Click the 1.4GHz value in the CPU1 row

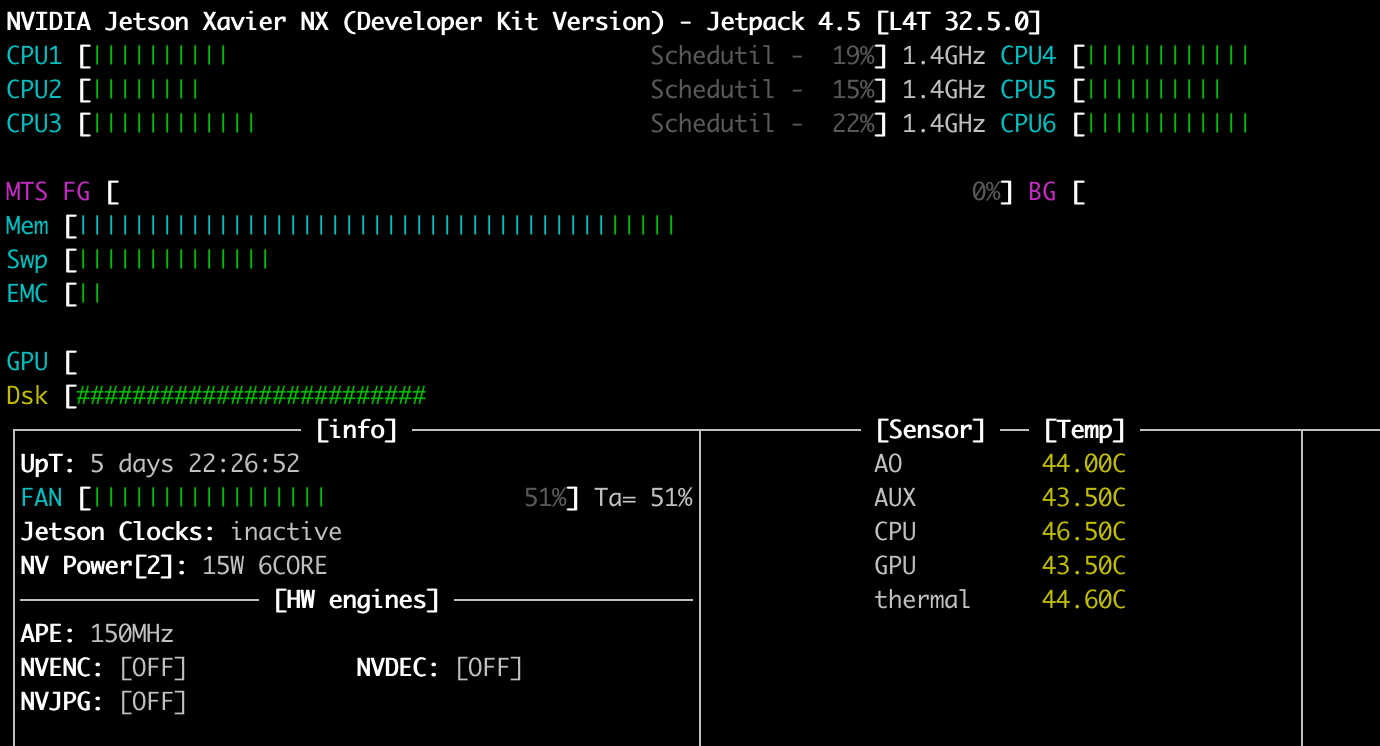(944, 56)
